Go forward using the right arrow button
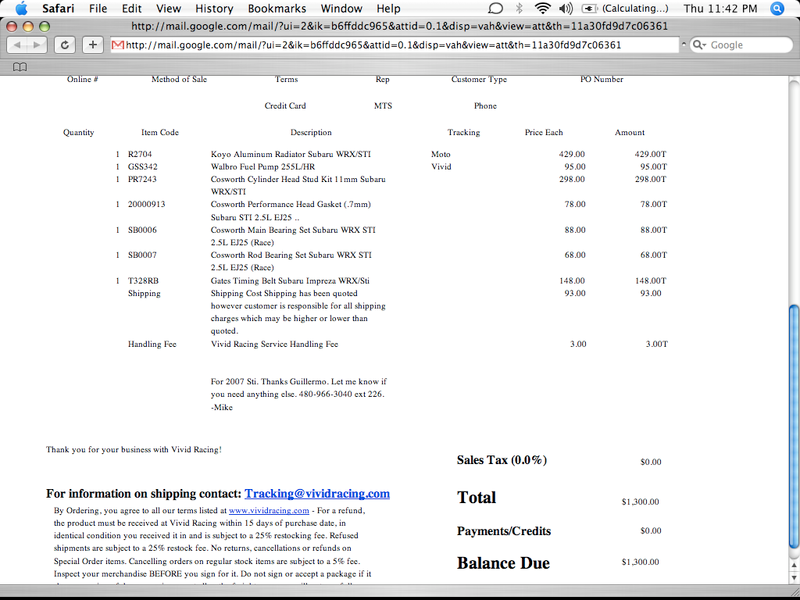 (37, 45)
